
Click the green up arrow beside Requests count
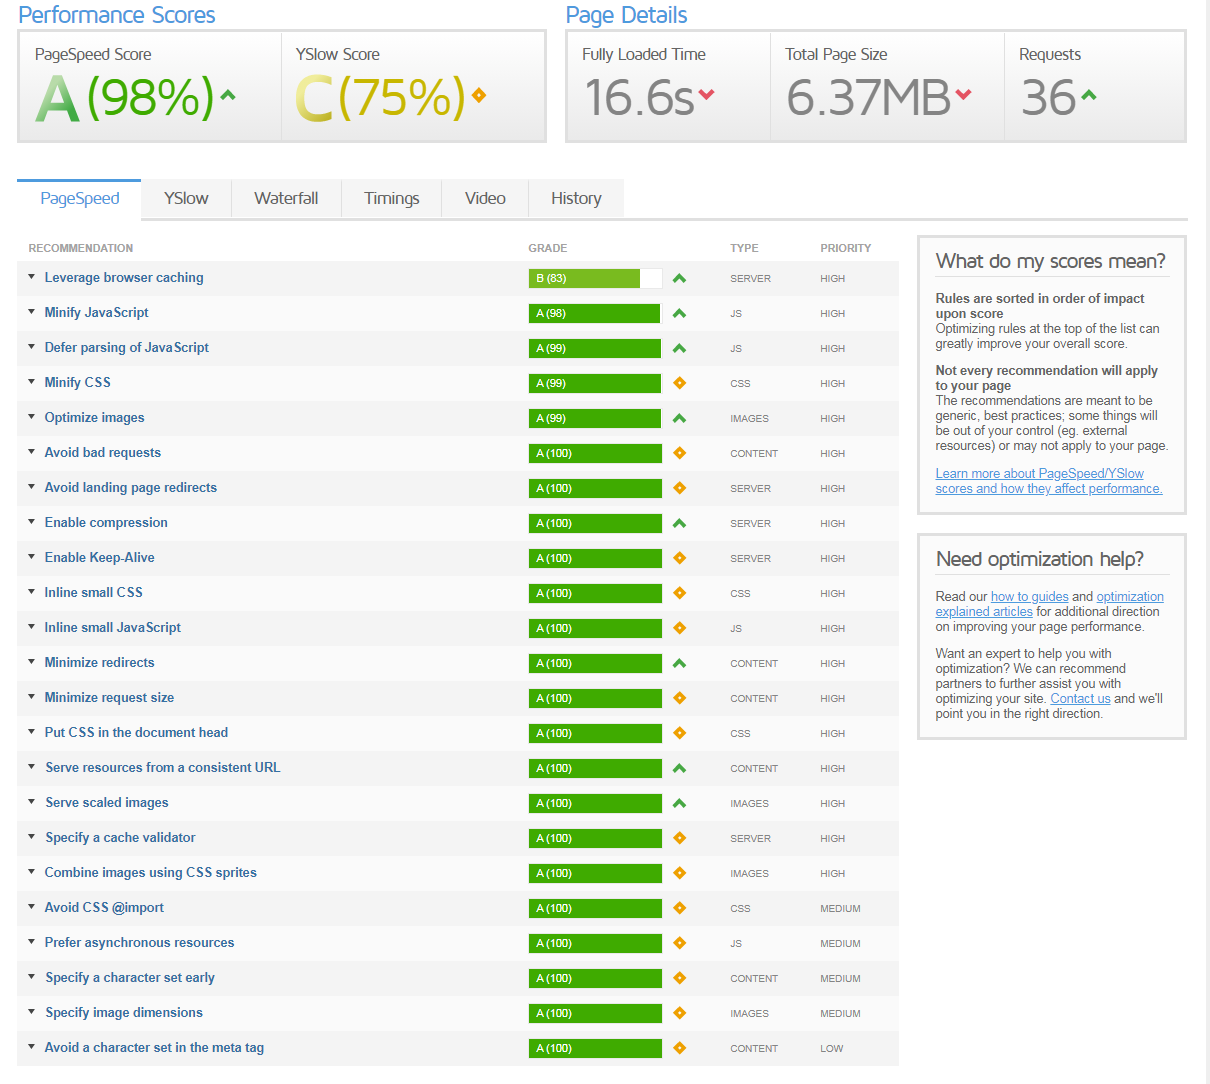[x=1088, y=96]
